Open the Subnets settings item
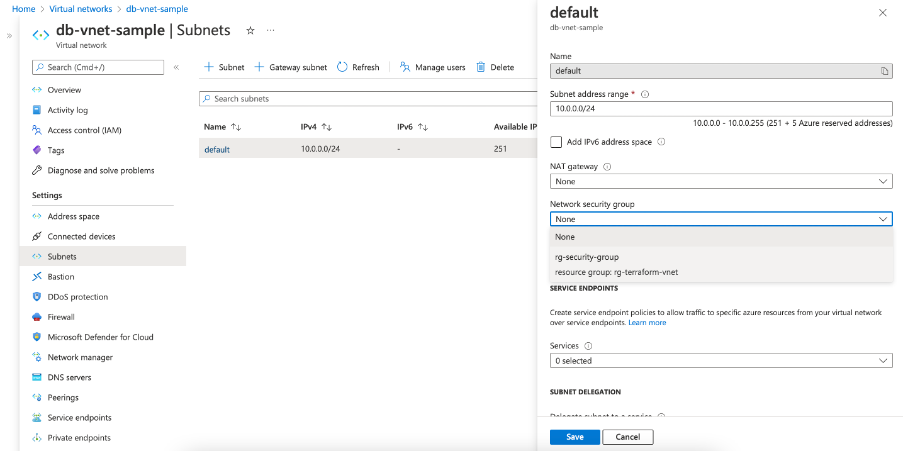The width and height of the screenshot is (904, 452). [103, 257]
